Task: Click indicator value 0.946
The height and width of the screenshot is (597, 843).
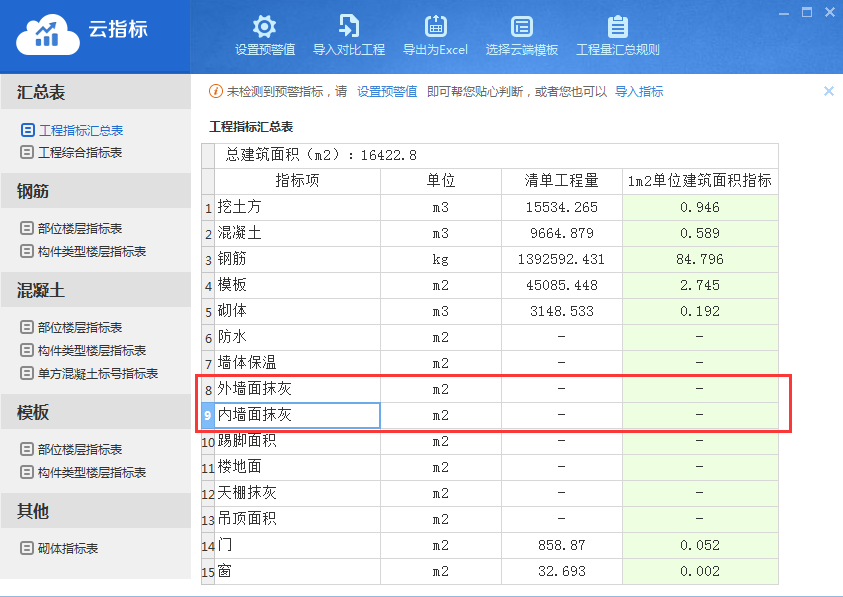Action: (700, 207)
